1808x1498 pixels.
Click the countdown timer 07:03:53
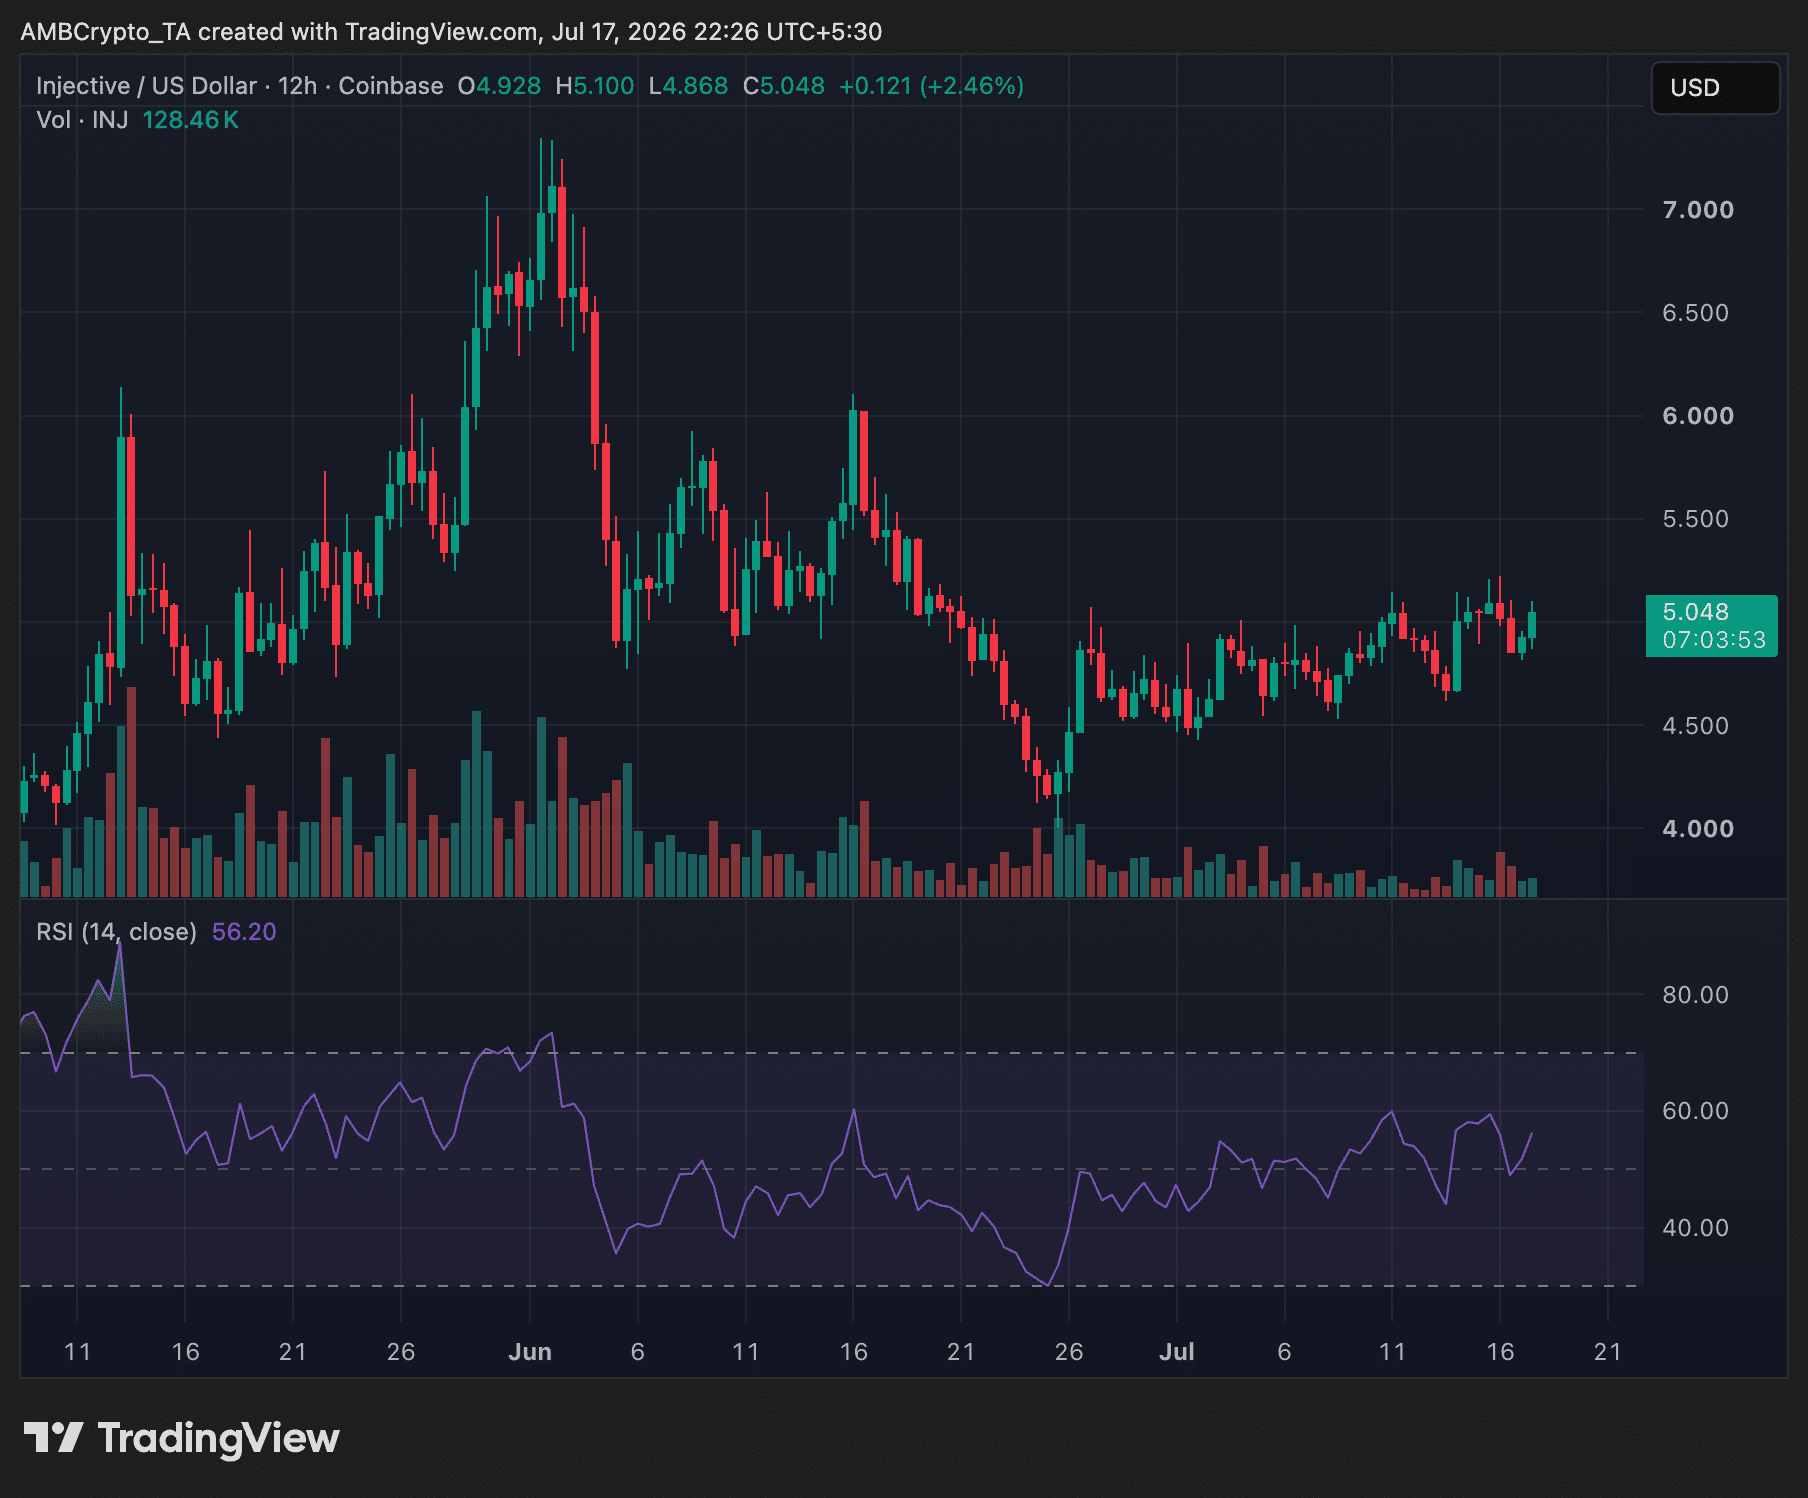(1714, 640)
